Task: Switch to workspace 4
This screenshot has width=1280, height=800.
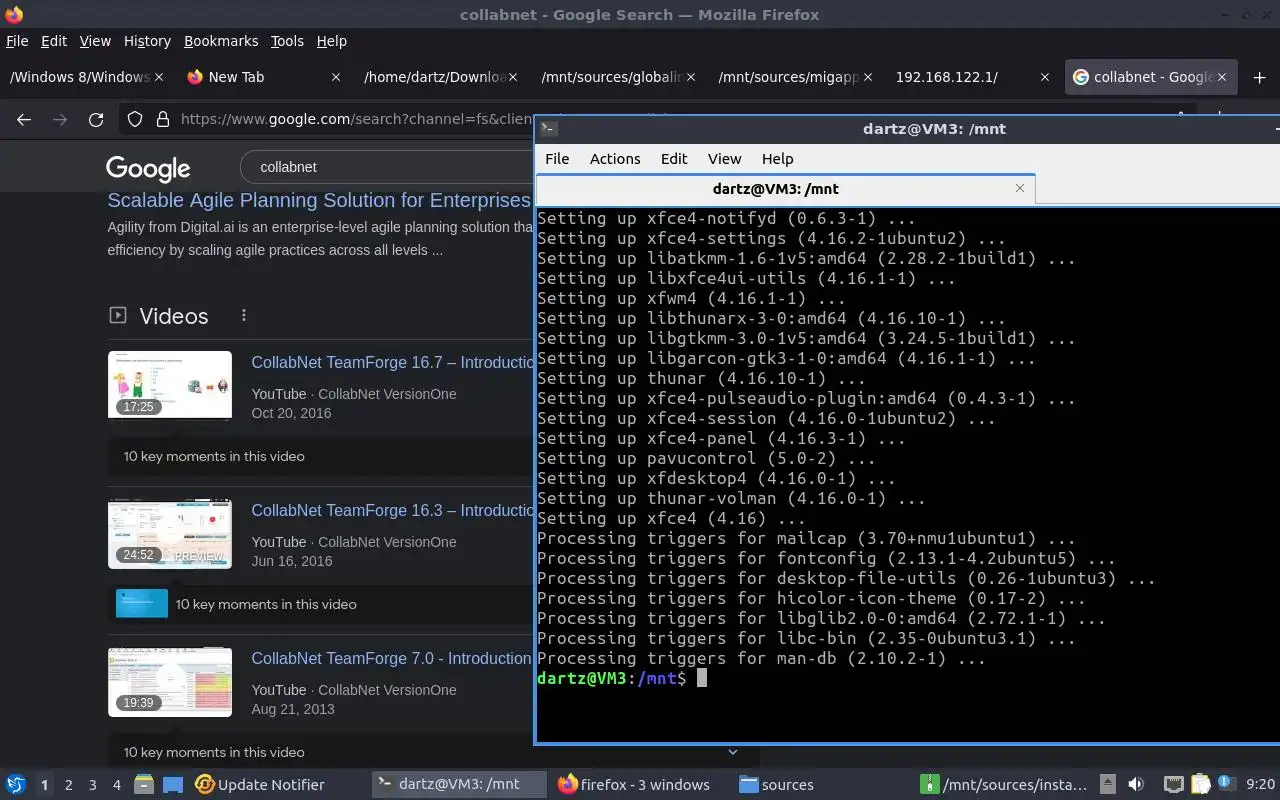Action: [x=116, y=785]
